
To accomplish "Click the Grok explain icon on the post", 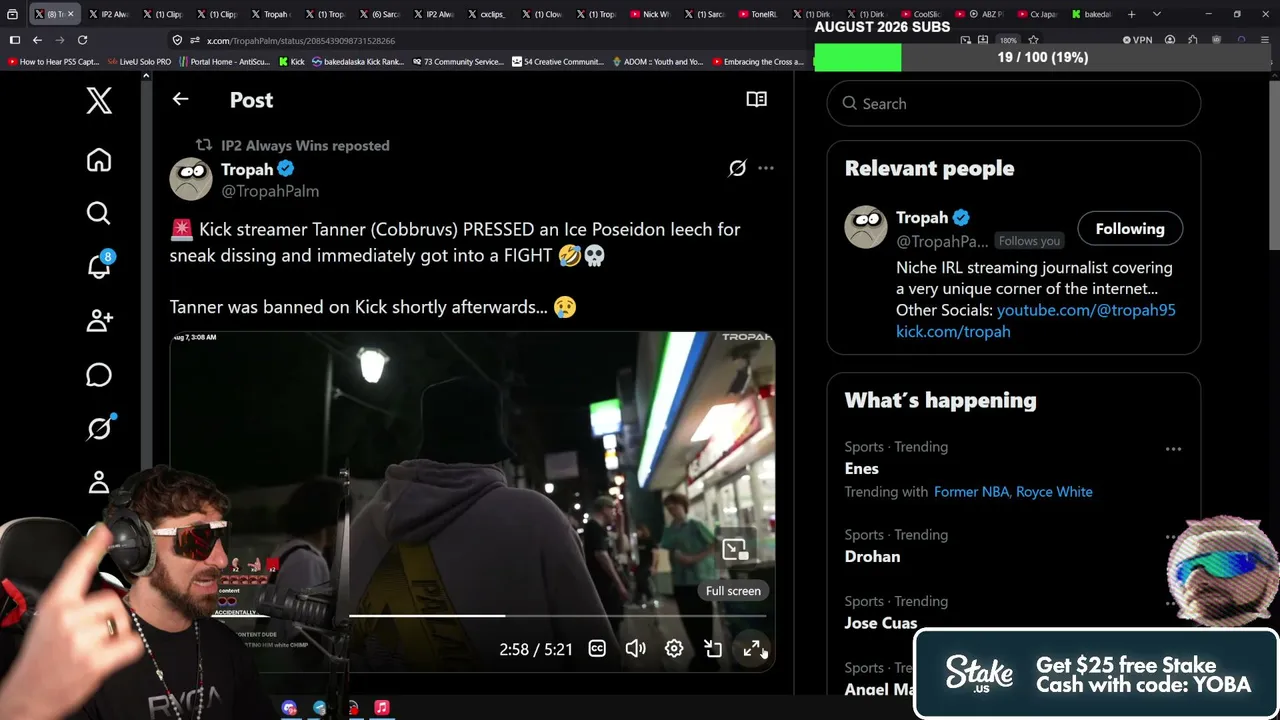I will pos(737,168).
